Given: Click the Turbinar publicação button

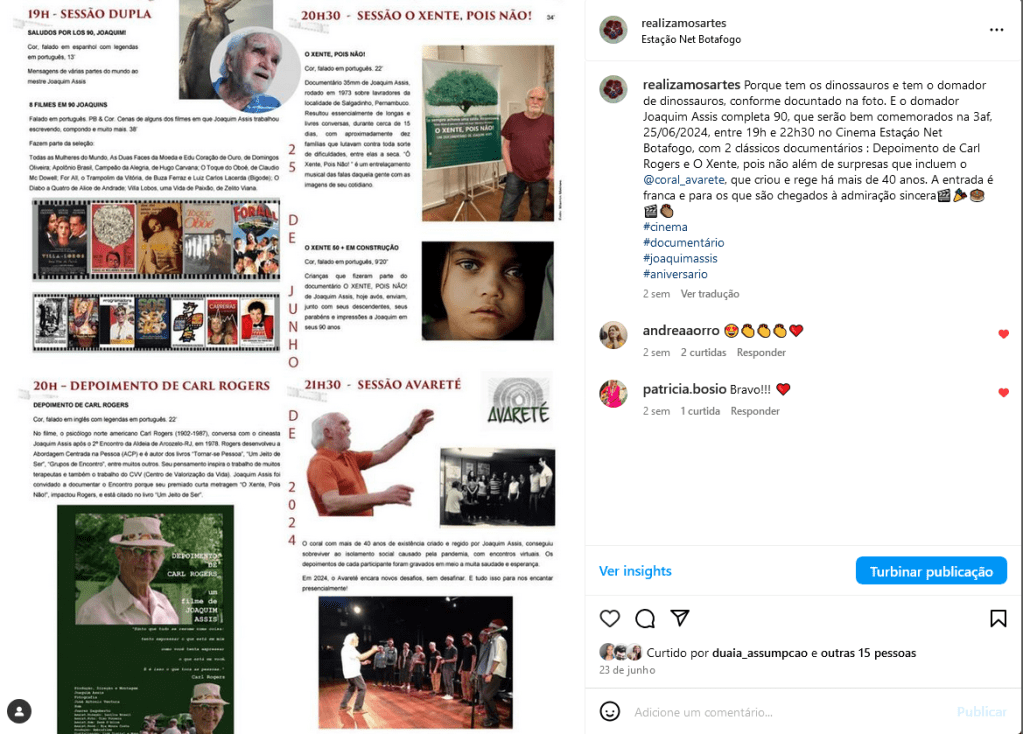Looking at the screenshot, I should (x=931, y=571).
